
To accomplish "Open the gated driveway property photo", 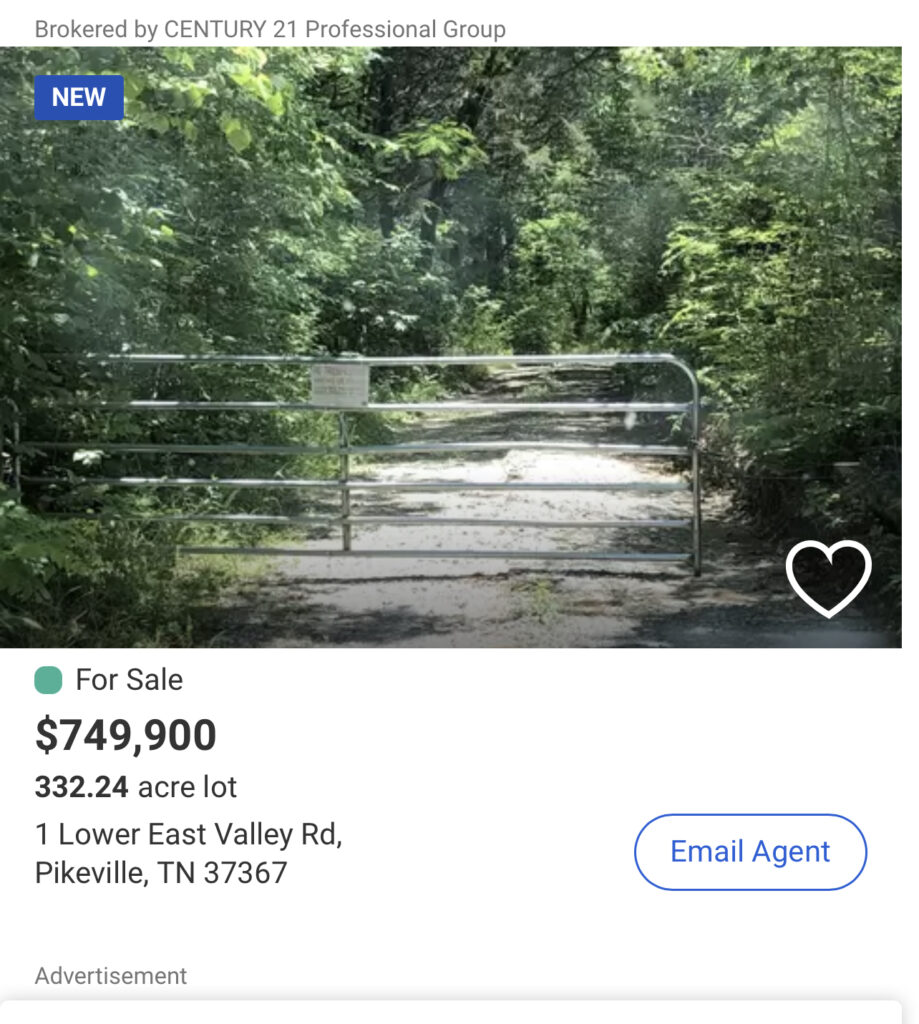I will (450, 250).
